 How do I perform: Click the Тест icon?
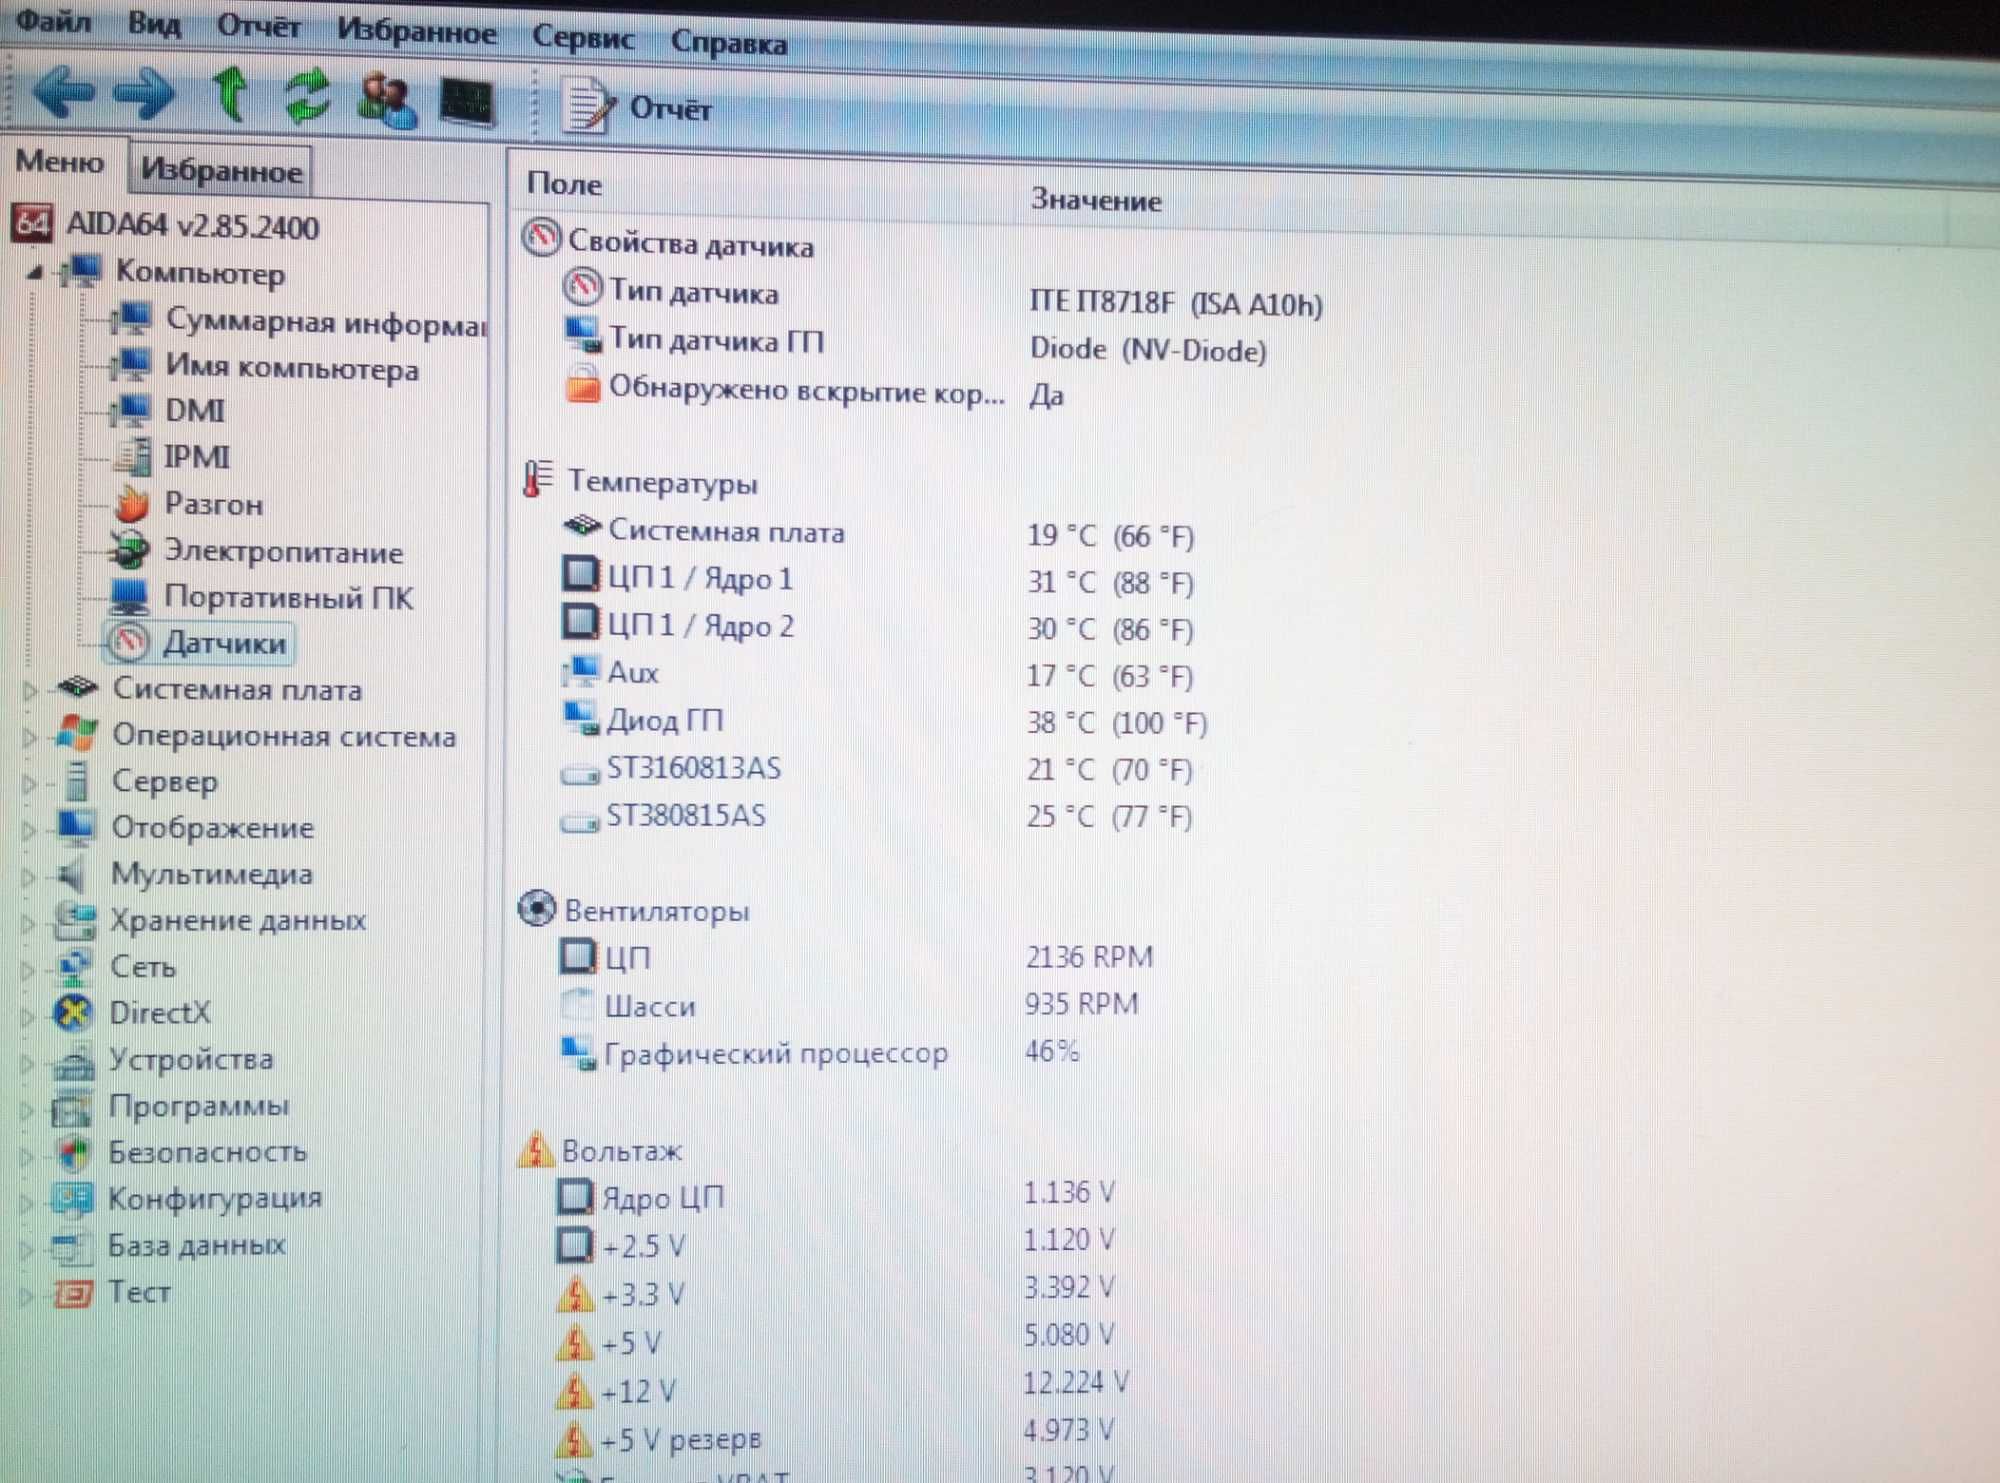pyautogui.click(x=72, y=1293)
